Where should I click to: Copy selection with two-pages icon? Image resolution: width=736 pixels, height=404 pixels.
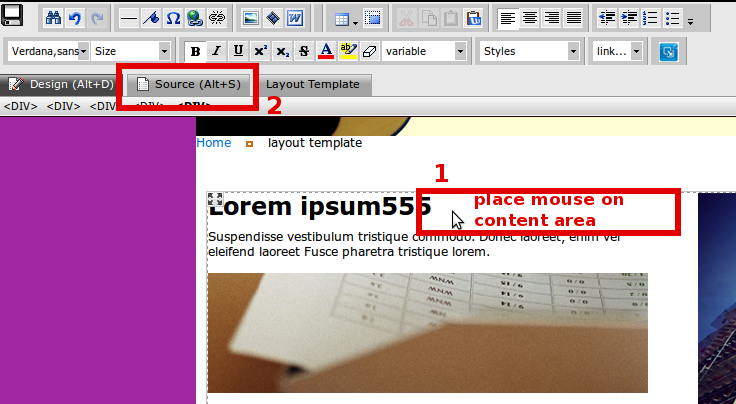tap(429, 18)
